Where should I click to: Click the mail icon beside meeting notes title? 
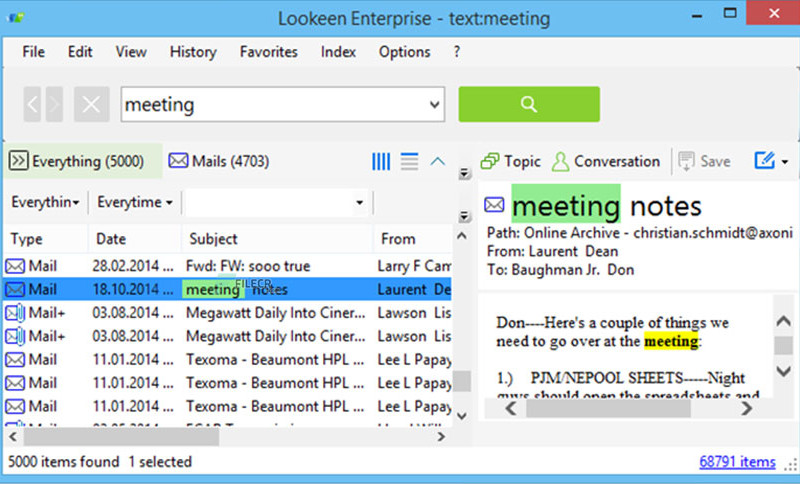click(494, 205)
